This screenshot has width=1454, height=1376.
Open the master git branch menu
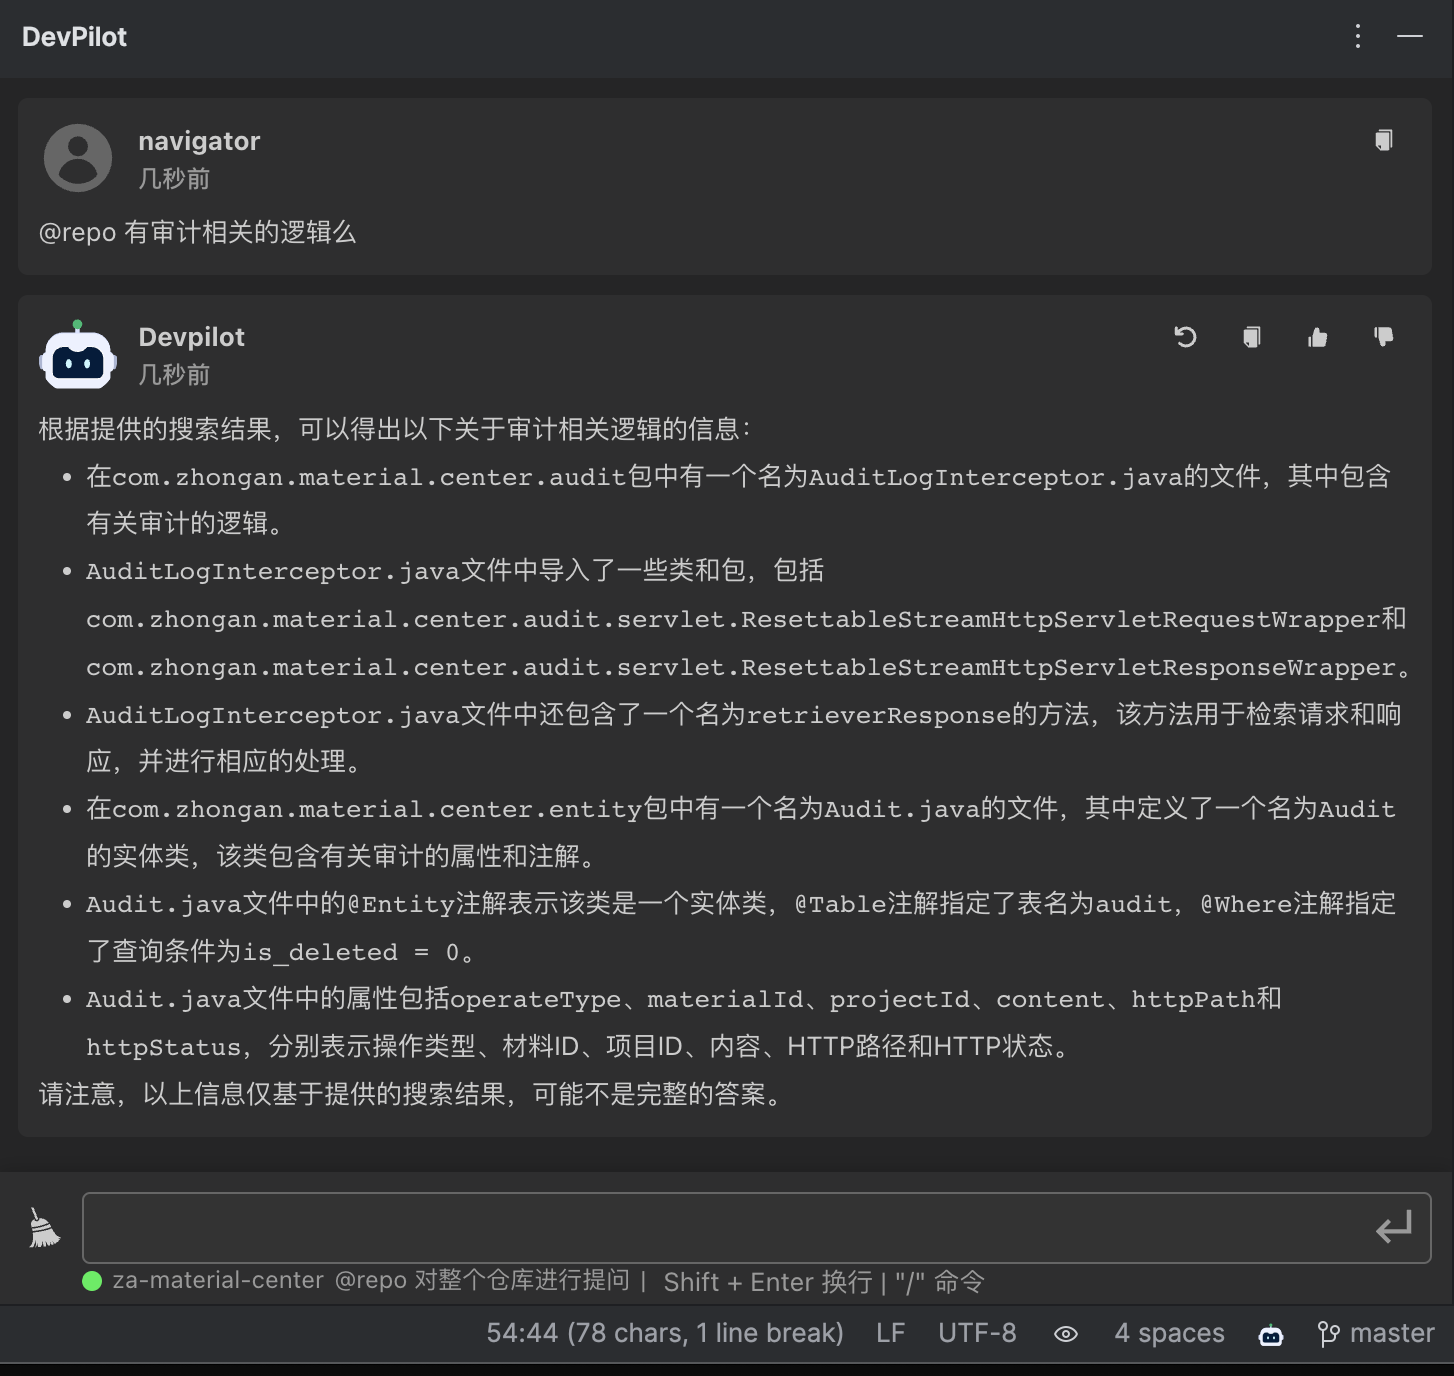pos(1376,1333)
